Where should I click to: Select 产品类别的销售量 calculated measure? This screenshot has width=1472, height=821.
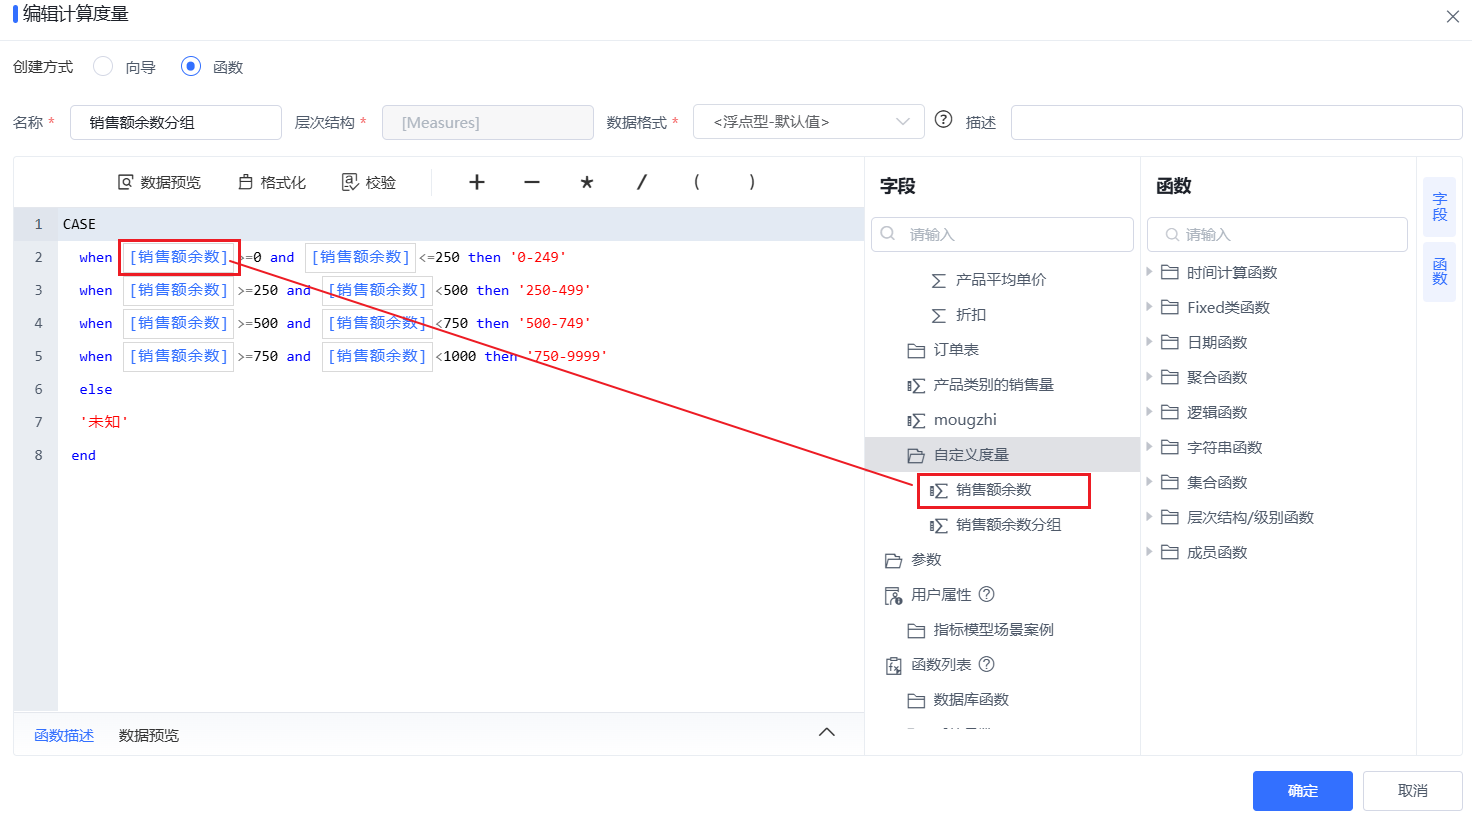994,385
